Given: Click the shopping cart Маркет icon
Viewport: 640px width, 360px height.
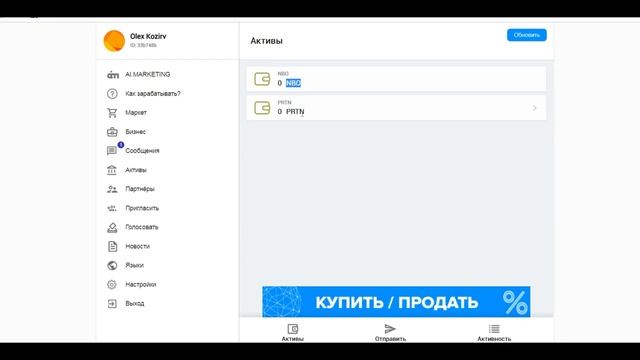Looking at the screenshot, I should [x=112, y=113].
